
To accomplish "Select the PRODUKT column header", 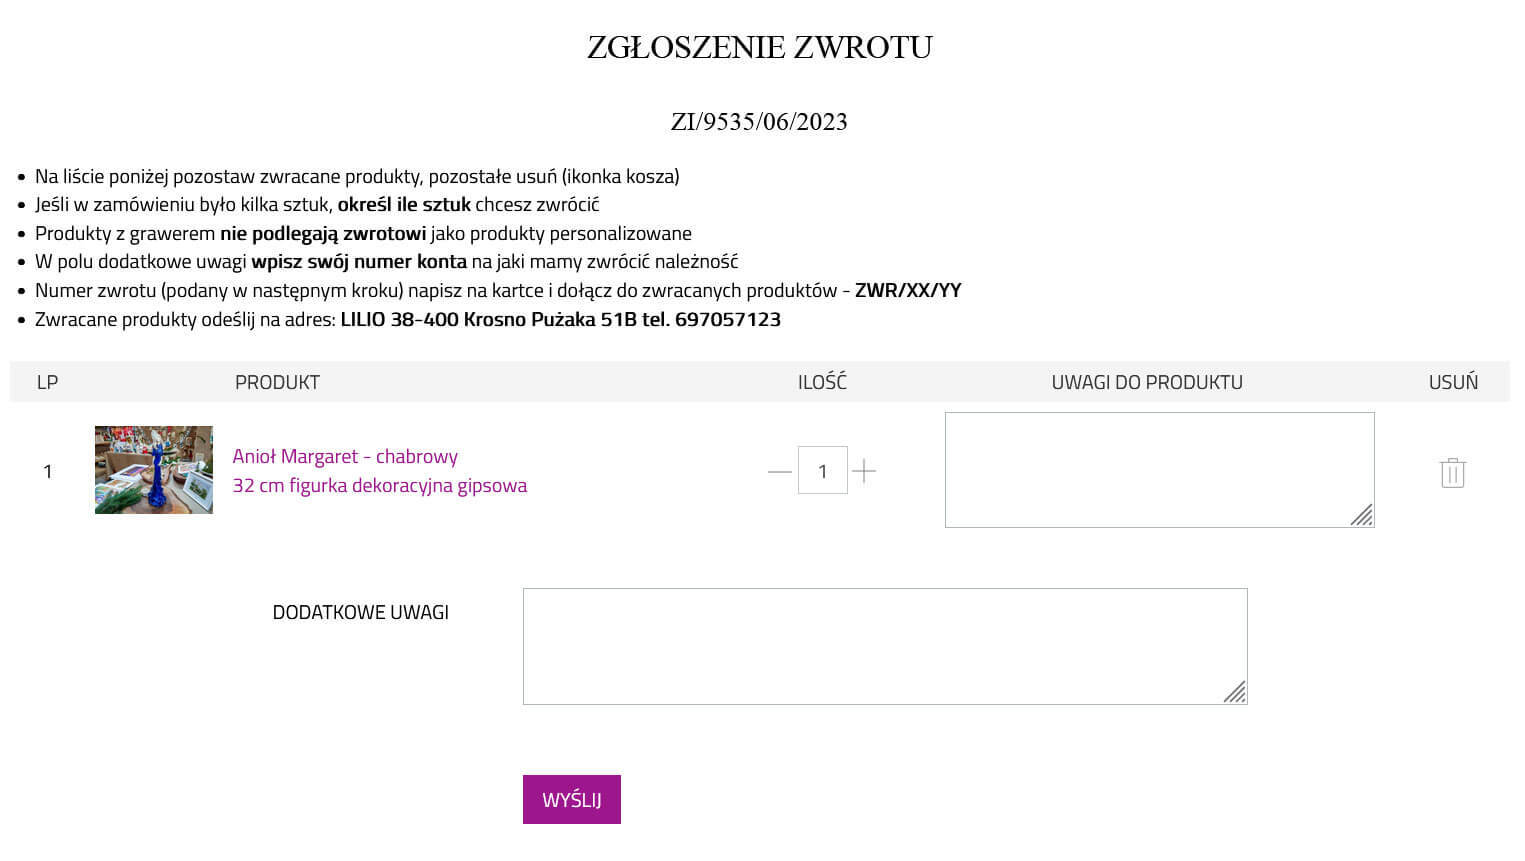I will (277, 381).
